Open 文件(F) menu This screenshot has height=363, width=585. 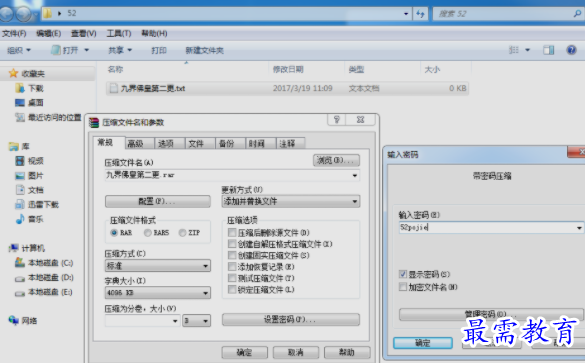[x=14, y=34]
